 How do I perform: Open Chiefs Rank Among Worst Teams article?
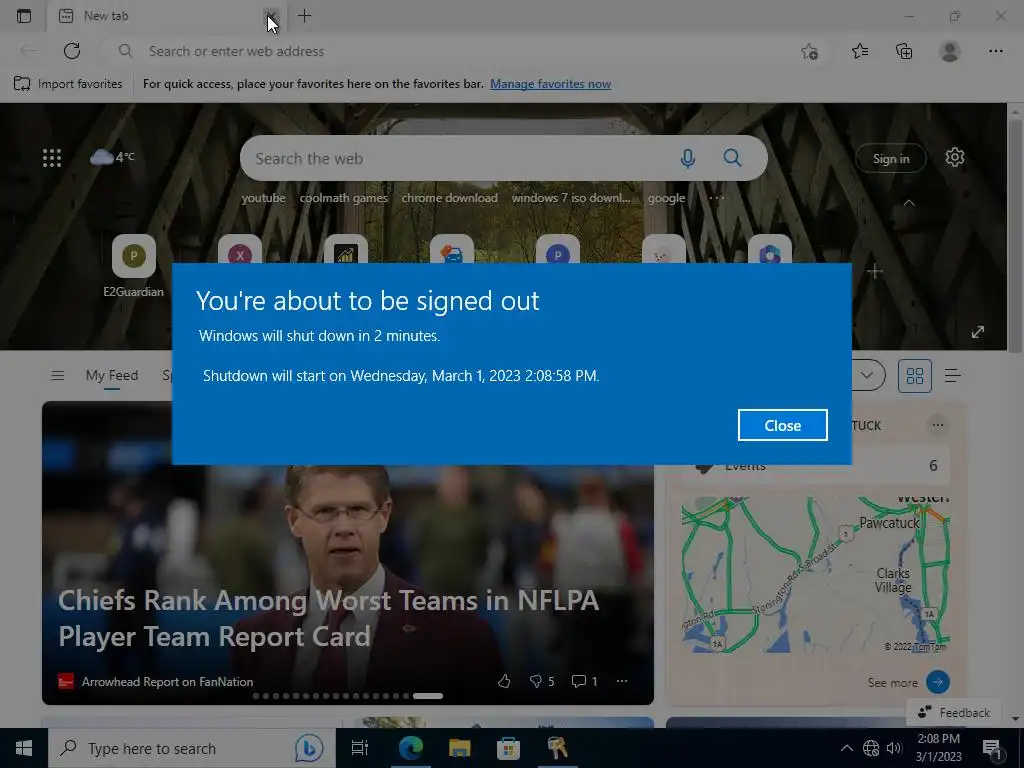[328, 618]
